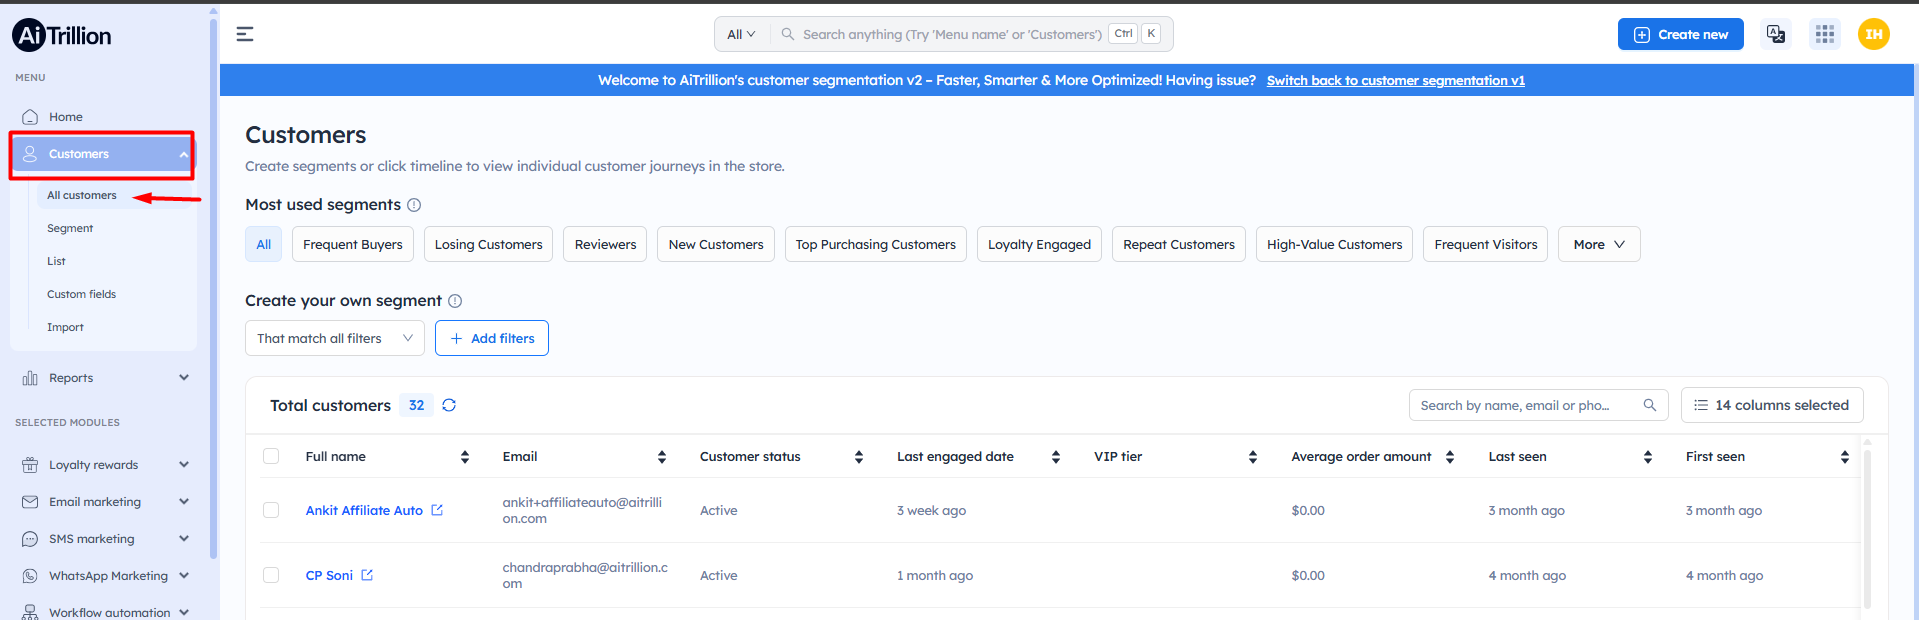Click the Add filters button
Image resolution: width=1919 pixels, height=620 pixels.
[x=492, y=338]
